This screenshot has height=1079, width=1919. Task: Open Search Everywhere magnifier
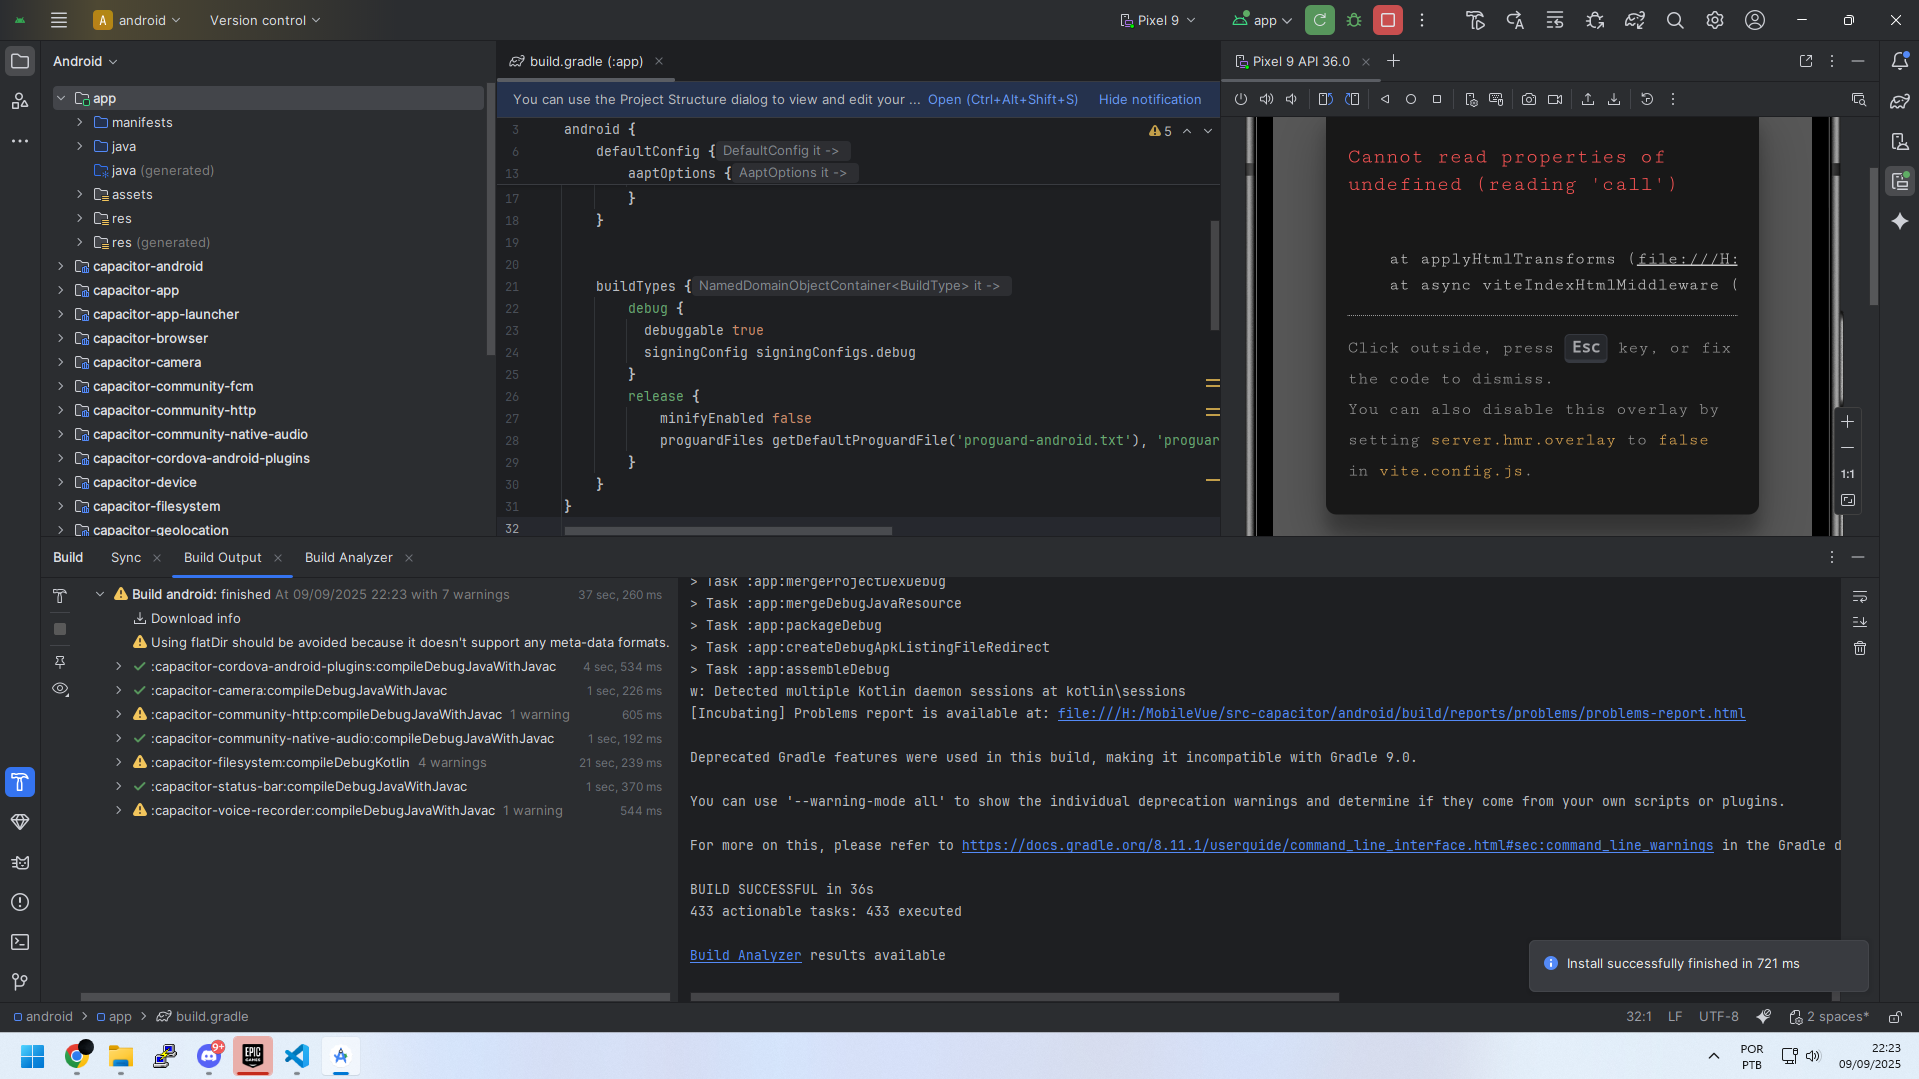coord(1675,20)
